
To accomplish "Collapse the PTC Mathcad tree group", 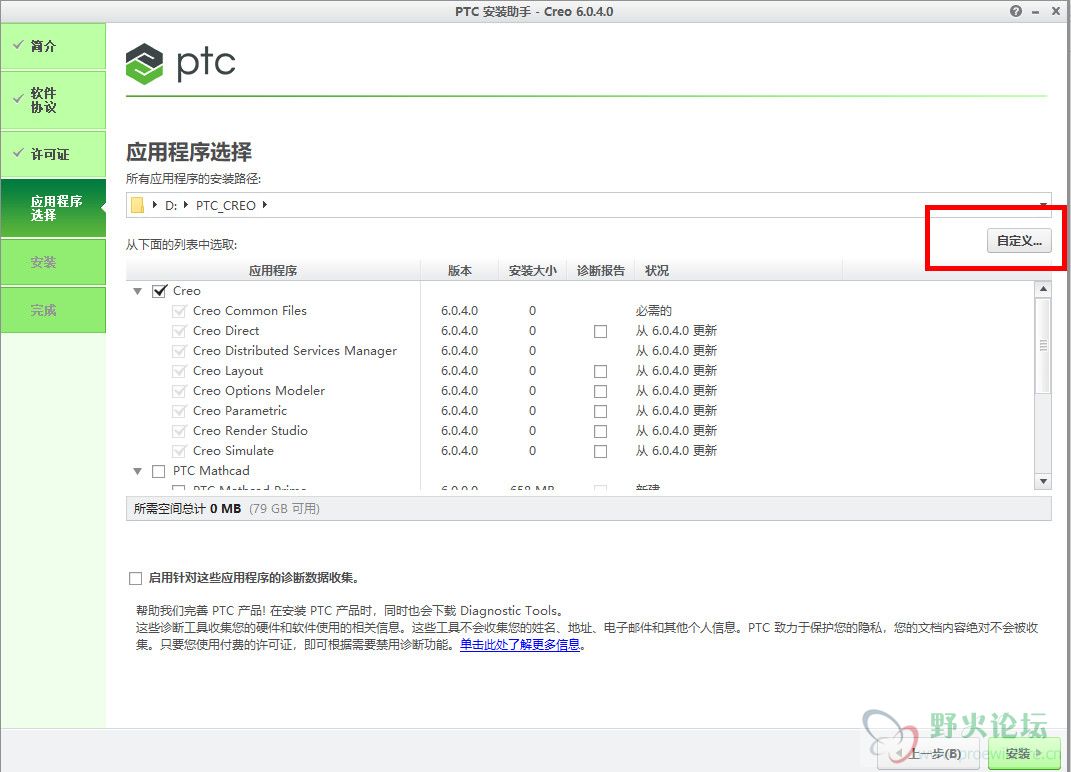I will (x=137, y=471).
